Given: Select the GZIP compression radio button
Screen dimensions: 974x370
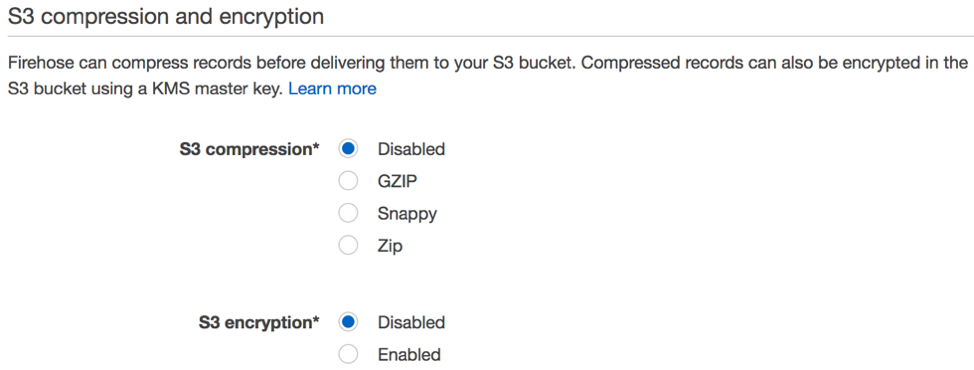Looking at the screenshot, I should 348,181.
